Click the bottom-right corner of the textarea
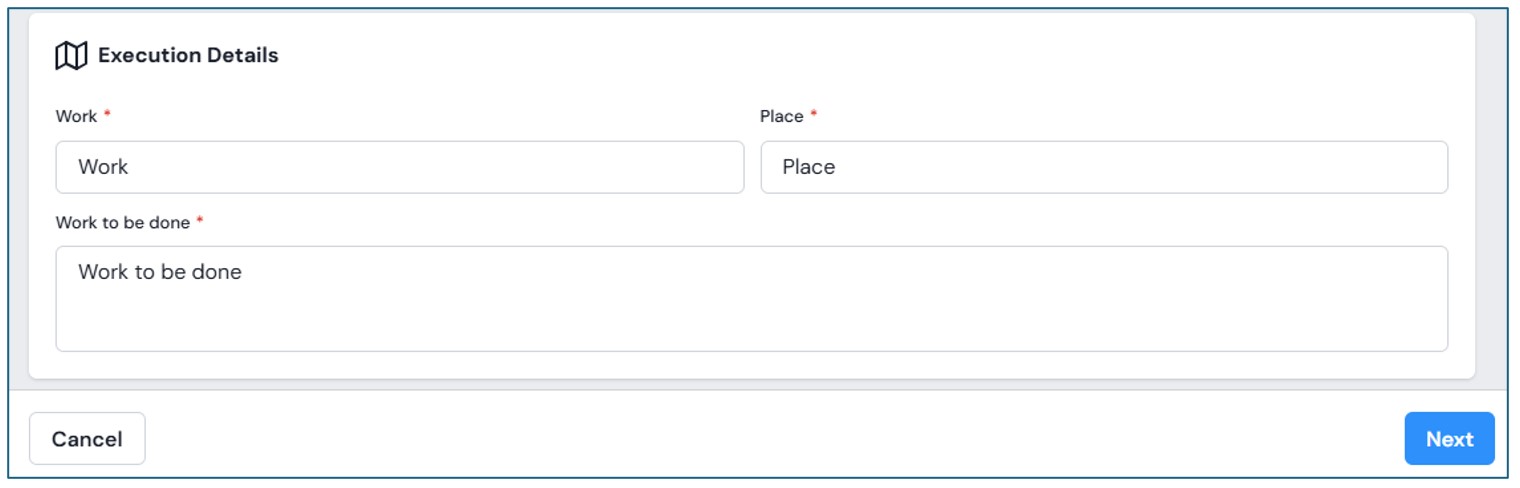This screenshot has height=488, width=1520. pyautogui.click(x=1438, y=342)
